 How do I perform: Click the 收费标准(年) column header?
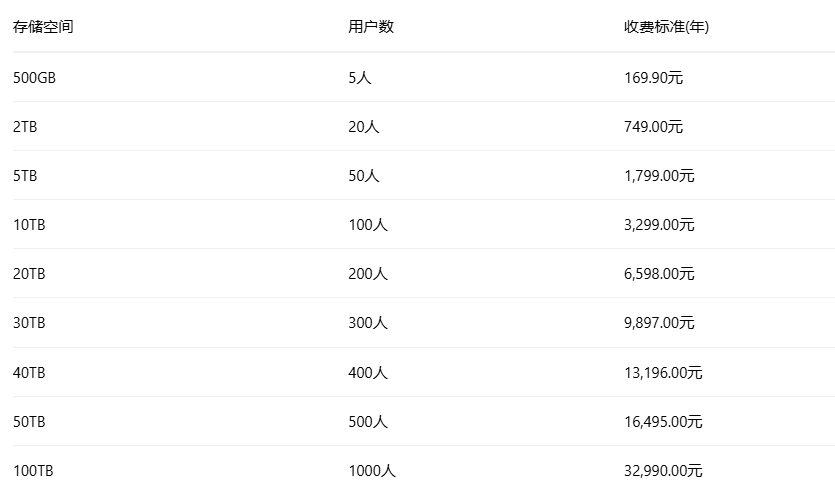pos(666,27)
